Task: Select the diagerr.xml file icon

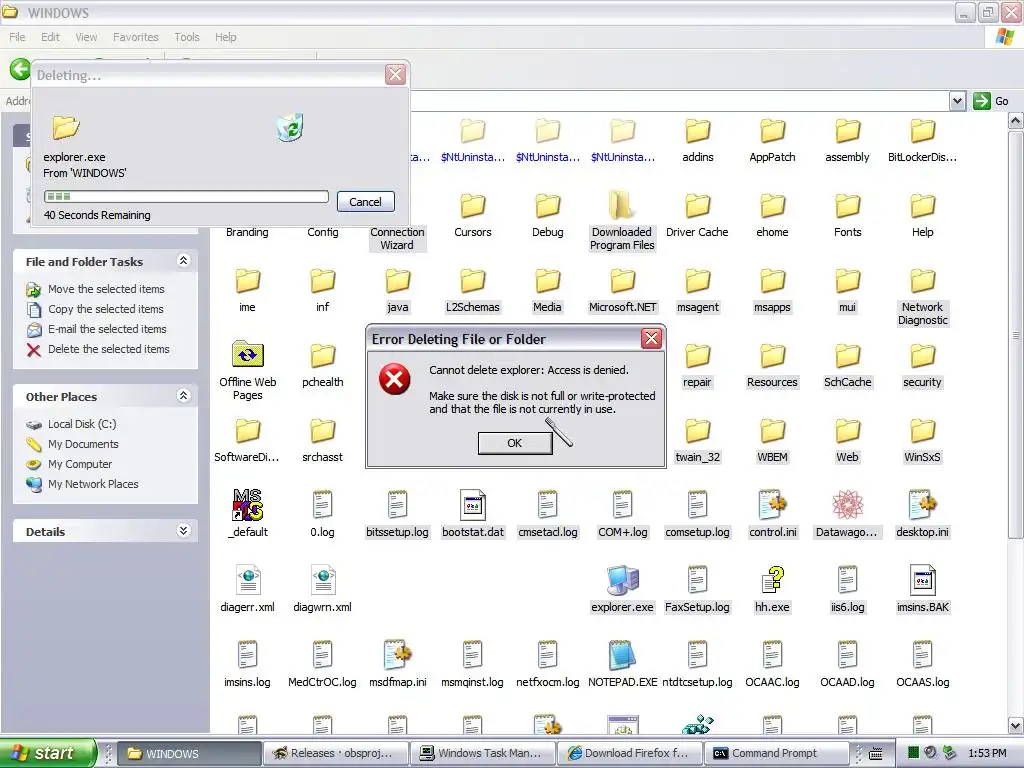Action: tap(248, 580)
